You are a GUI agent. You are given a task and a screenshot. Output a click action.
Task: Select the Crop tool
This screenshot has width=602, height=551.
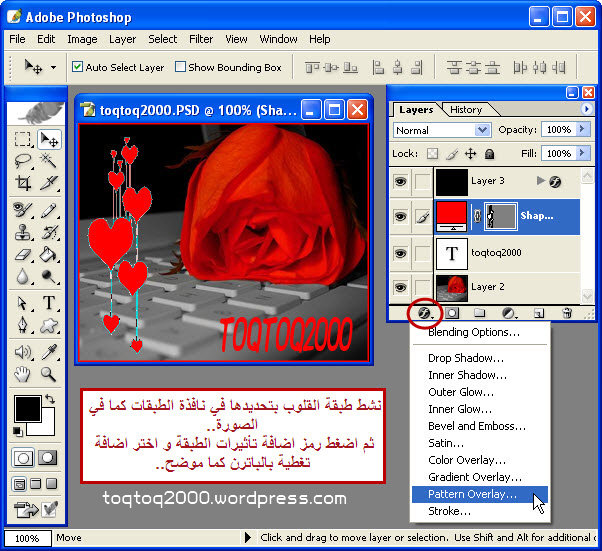tap(24, 184)
